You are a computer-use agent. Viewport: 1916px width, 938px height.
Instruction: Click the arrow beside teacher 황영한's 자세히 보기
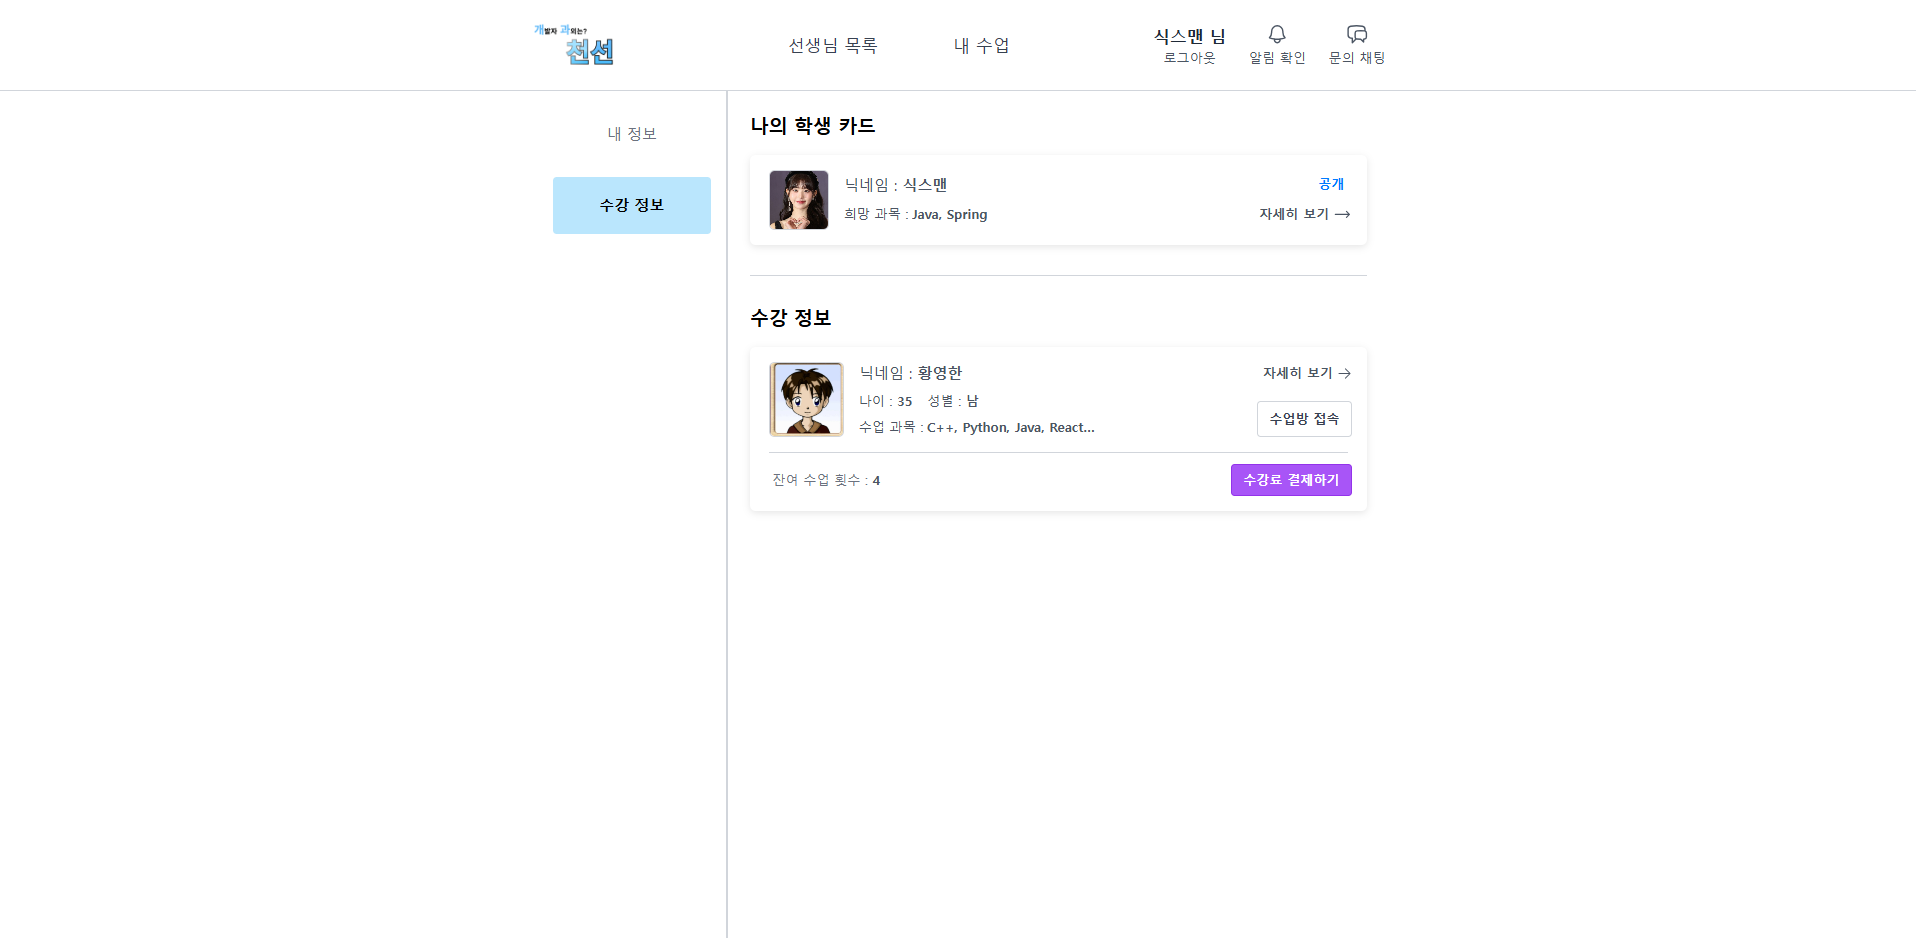(1345, 373)
